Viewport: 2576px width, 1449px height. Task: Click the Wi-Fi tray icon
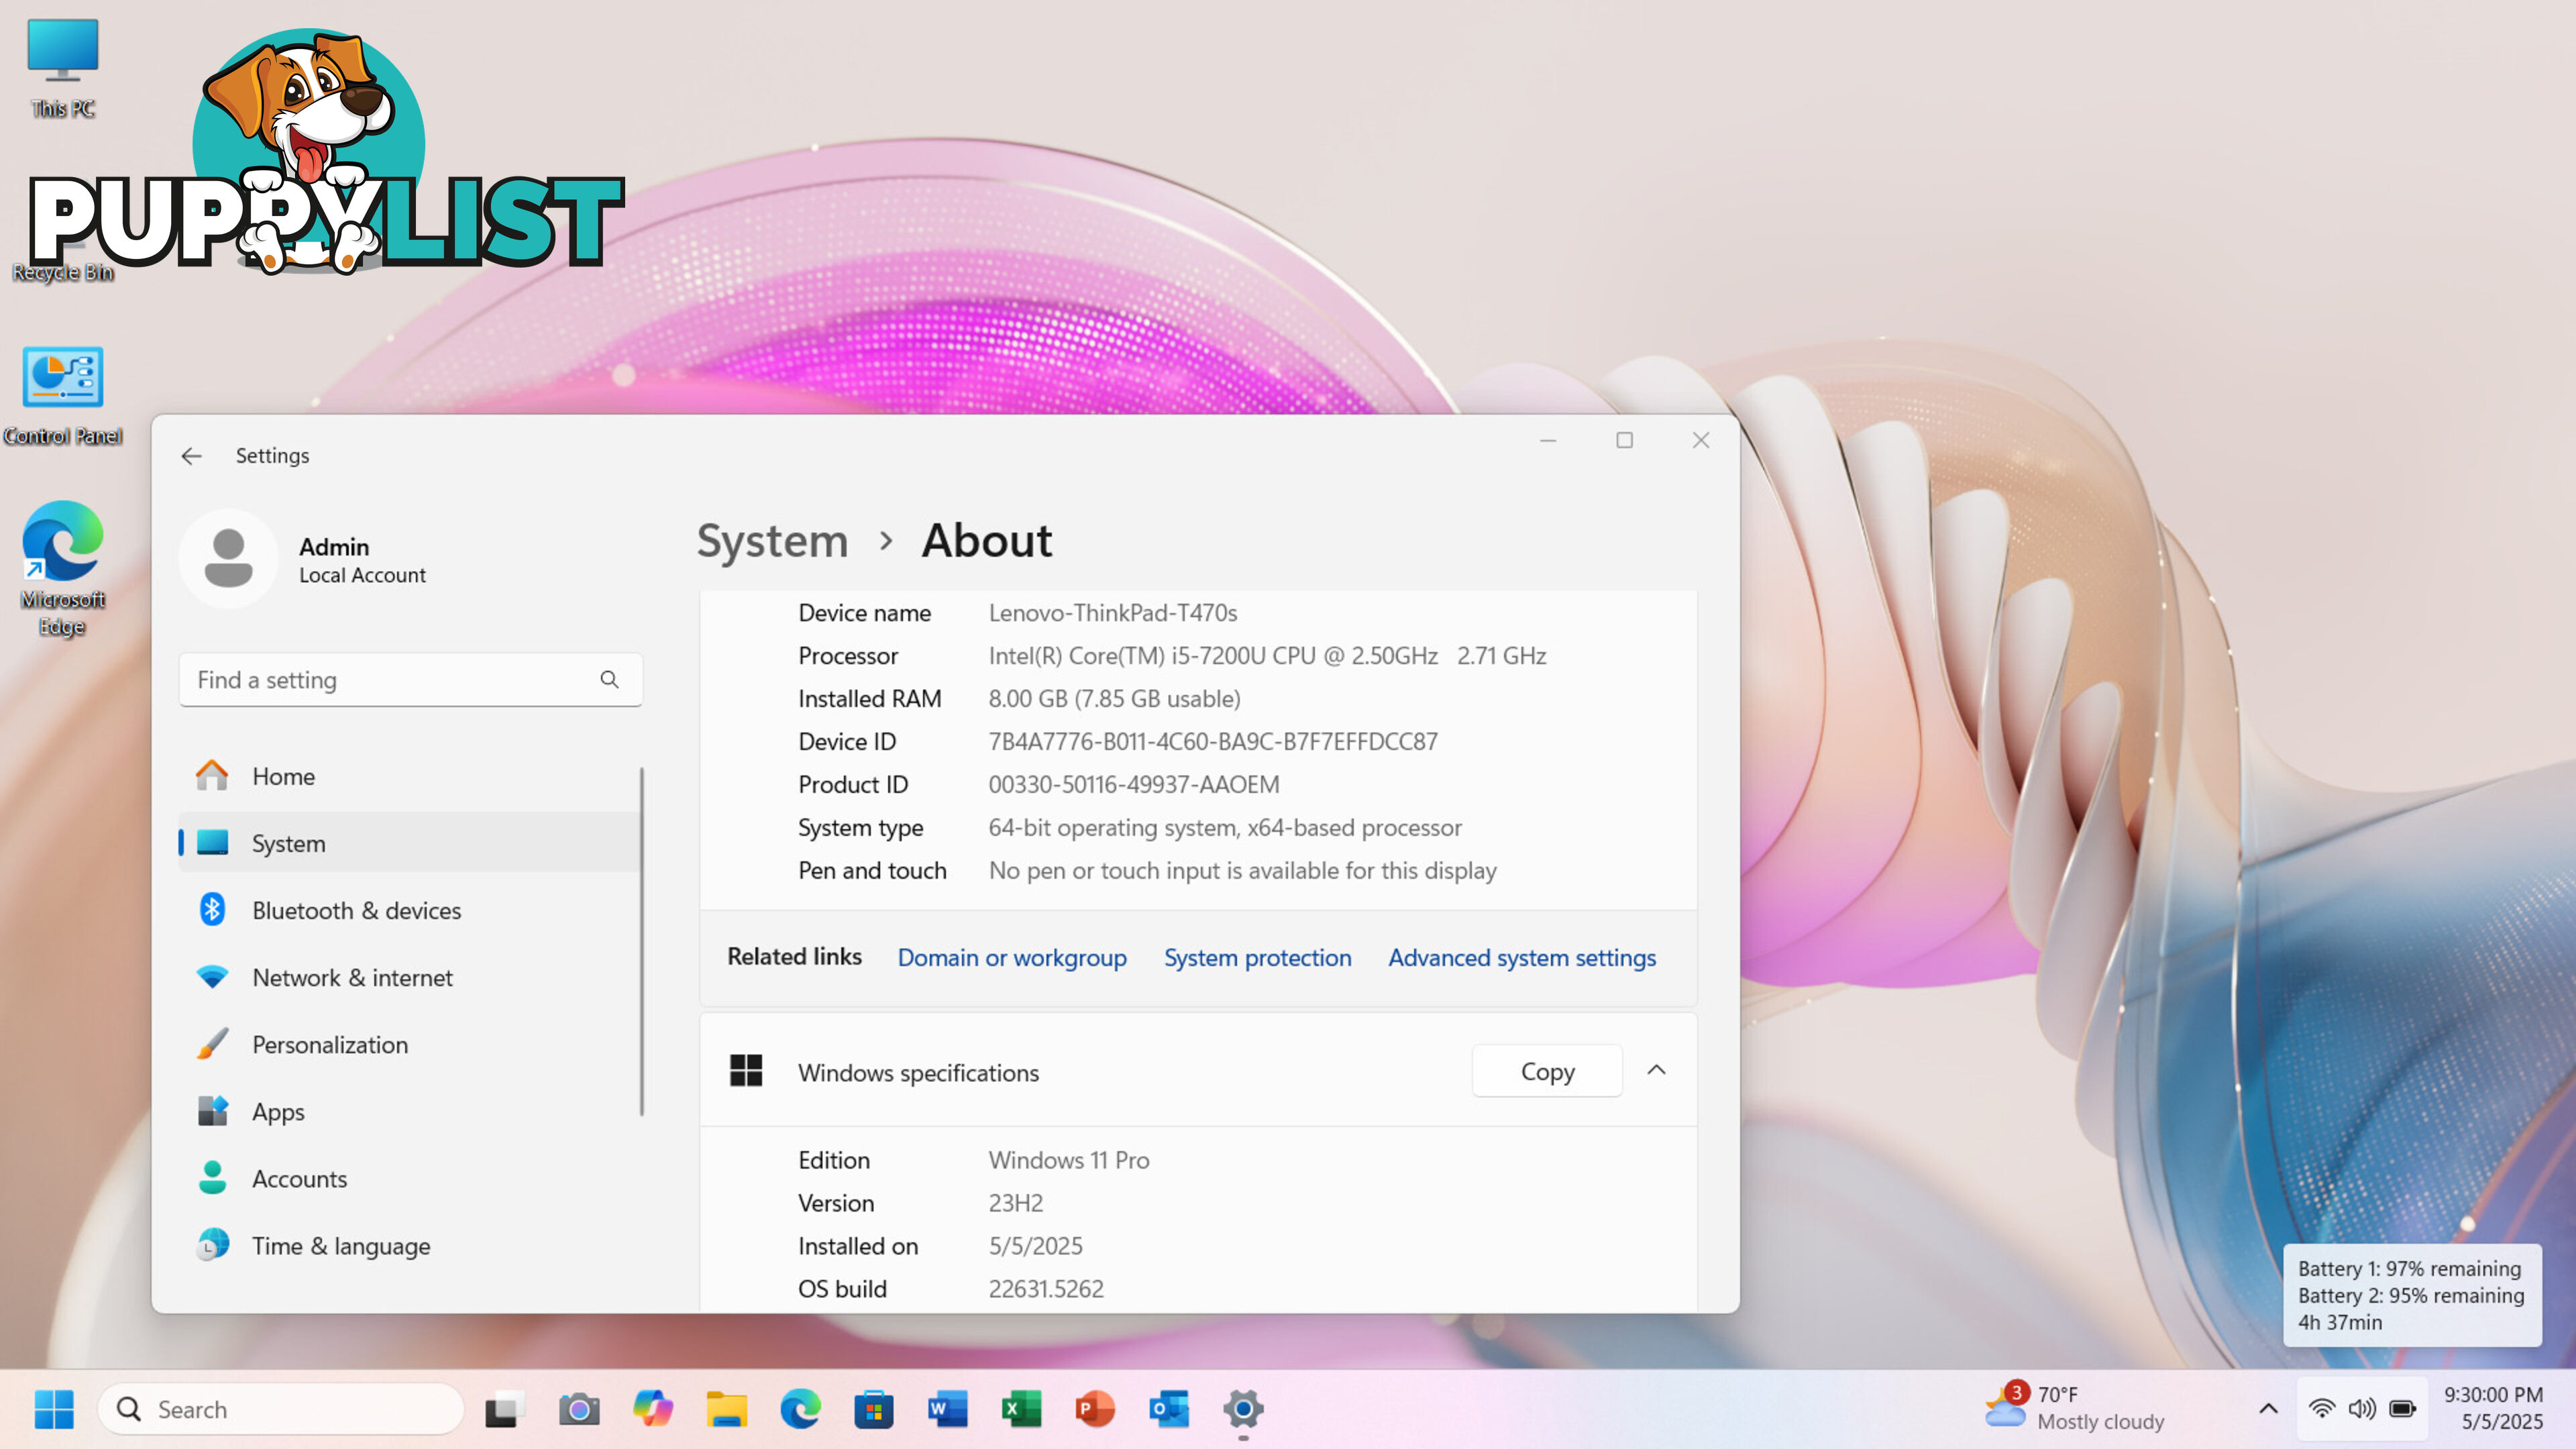[x=2322, y=1409]
